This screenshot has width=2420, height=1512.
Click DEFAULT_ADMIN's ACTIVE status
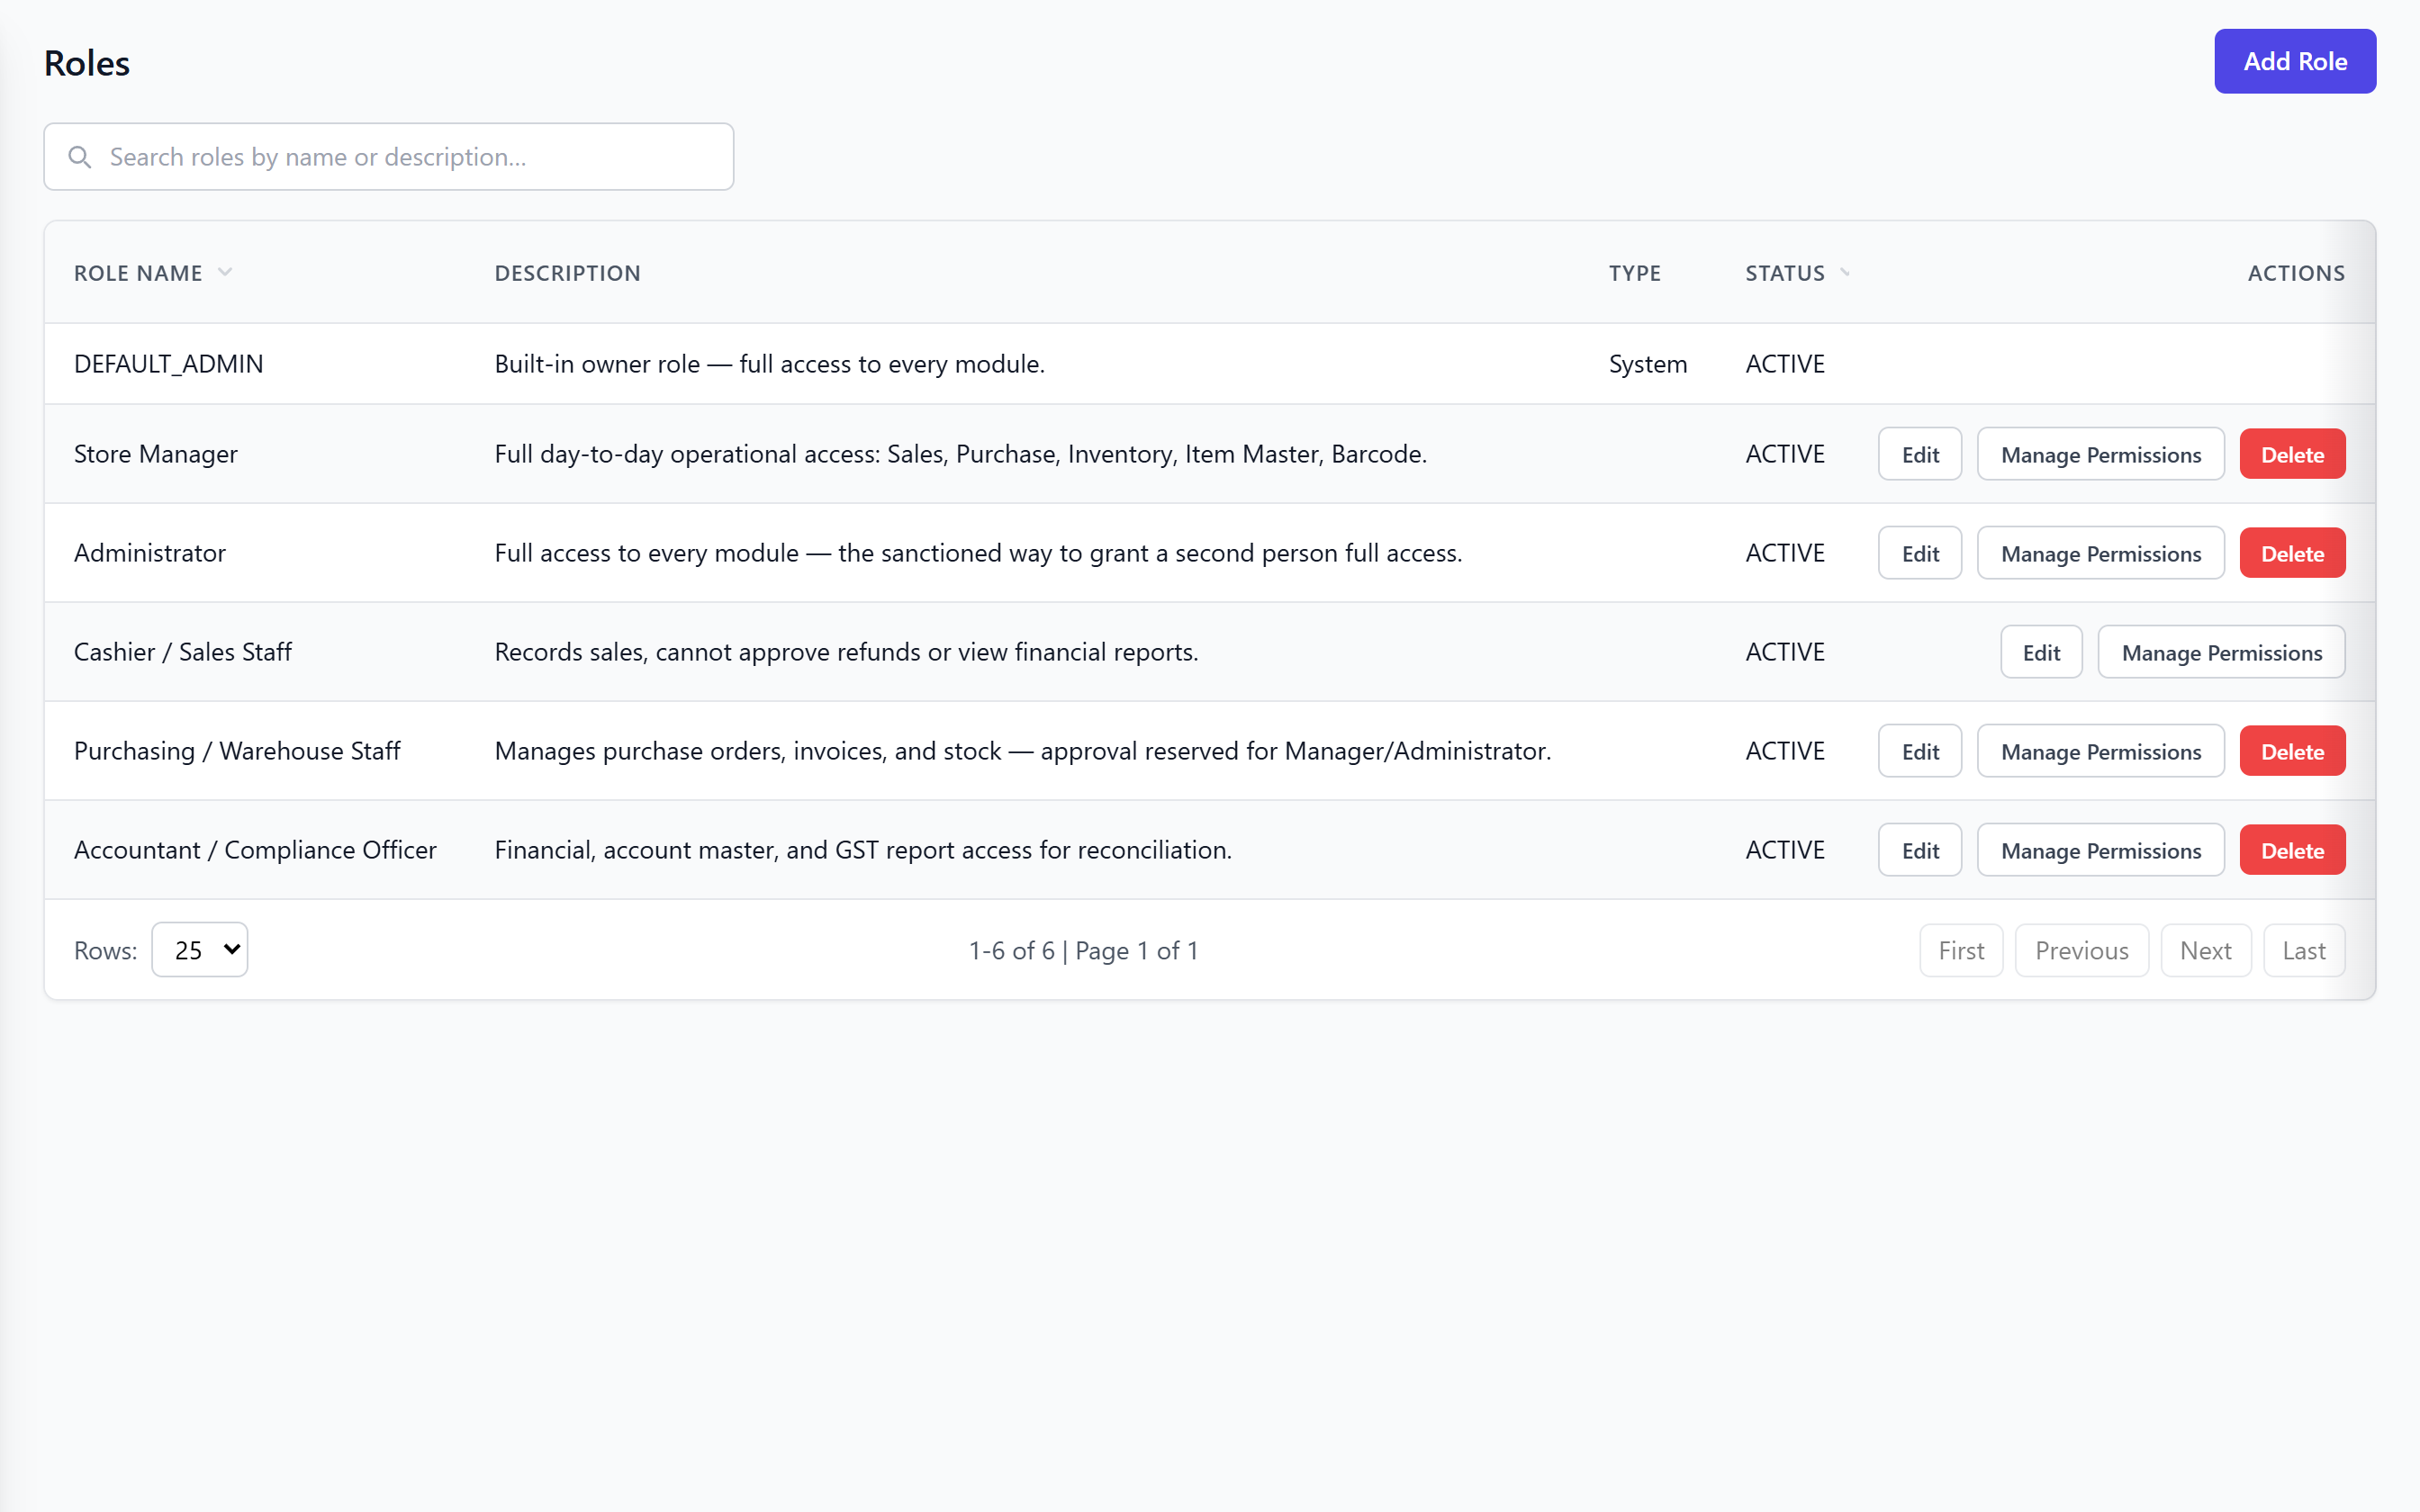tap(1785, 364)
